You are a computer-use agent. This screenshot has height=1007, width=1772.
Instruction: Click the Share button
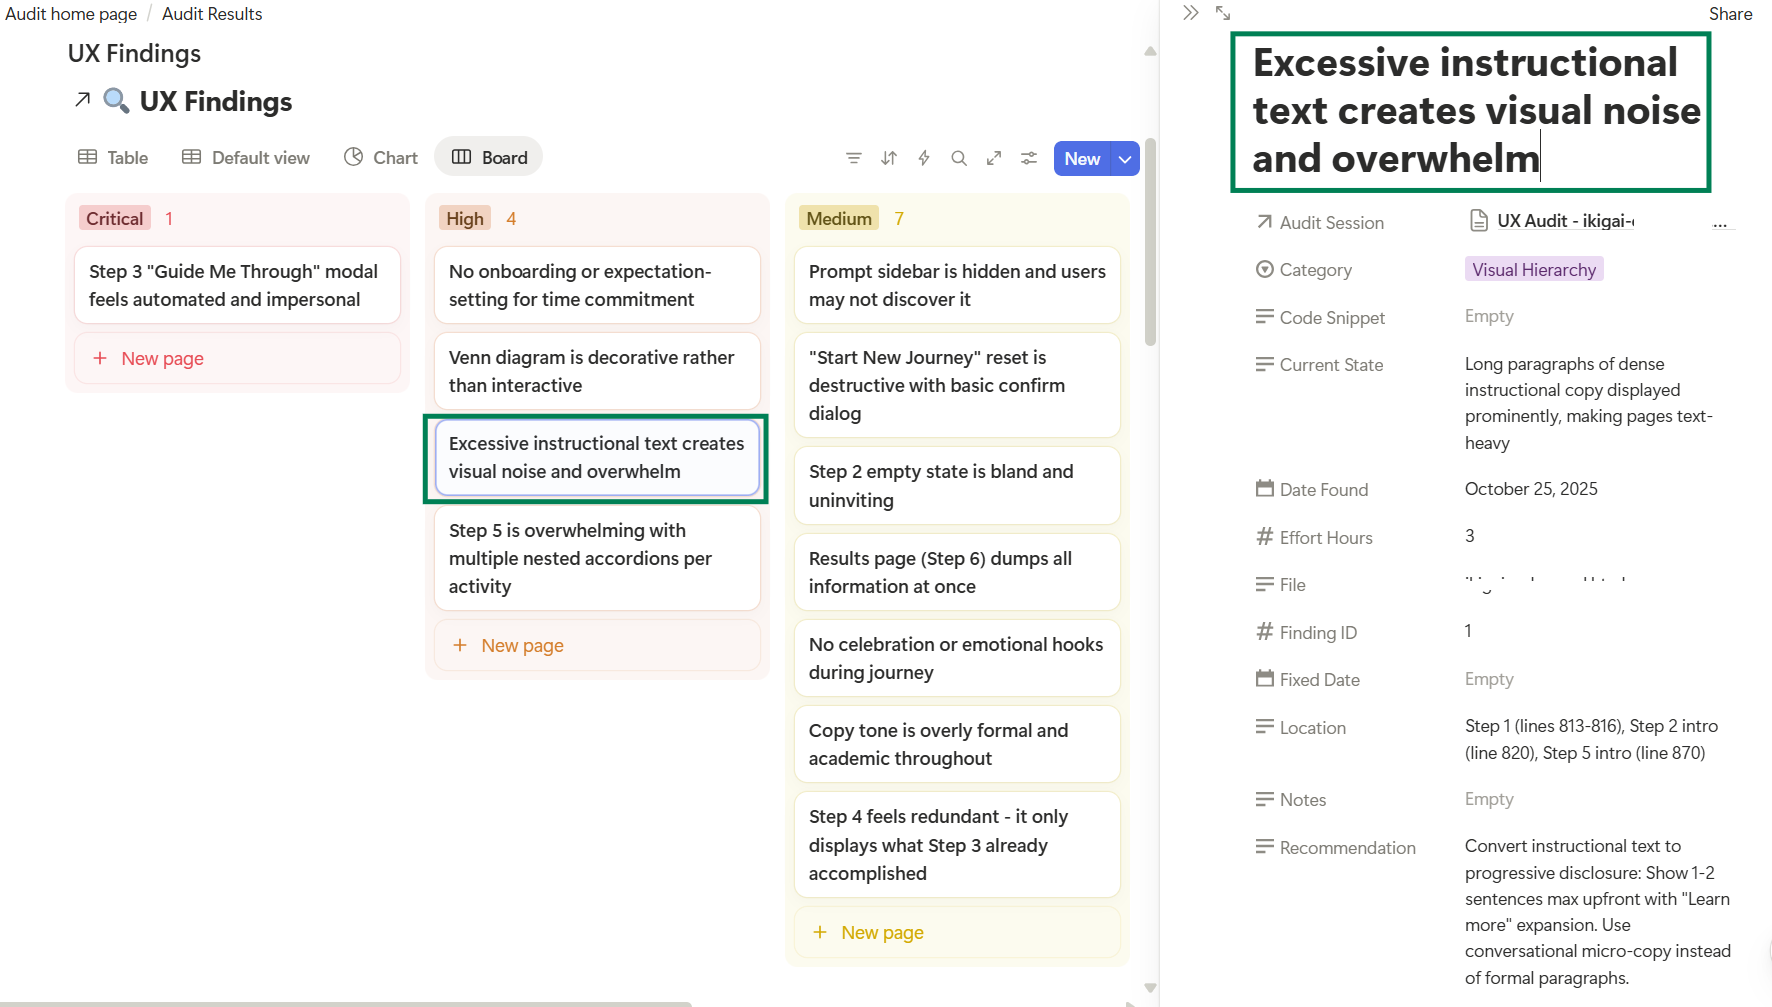pyautogui.click(x=1730, y=13)
